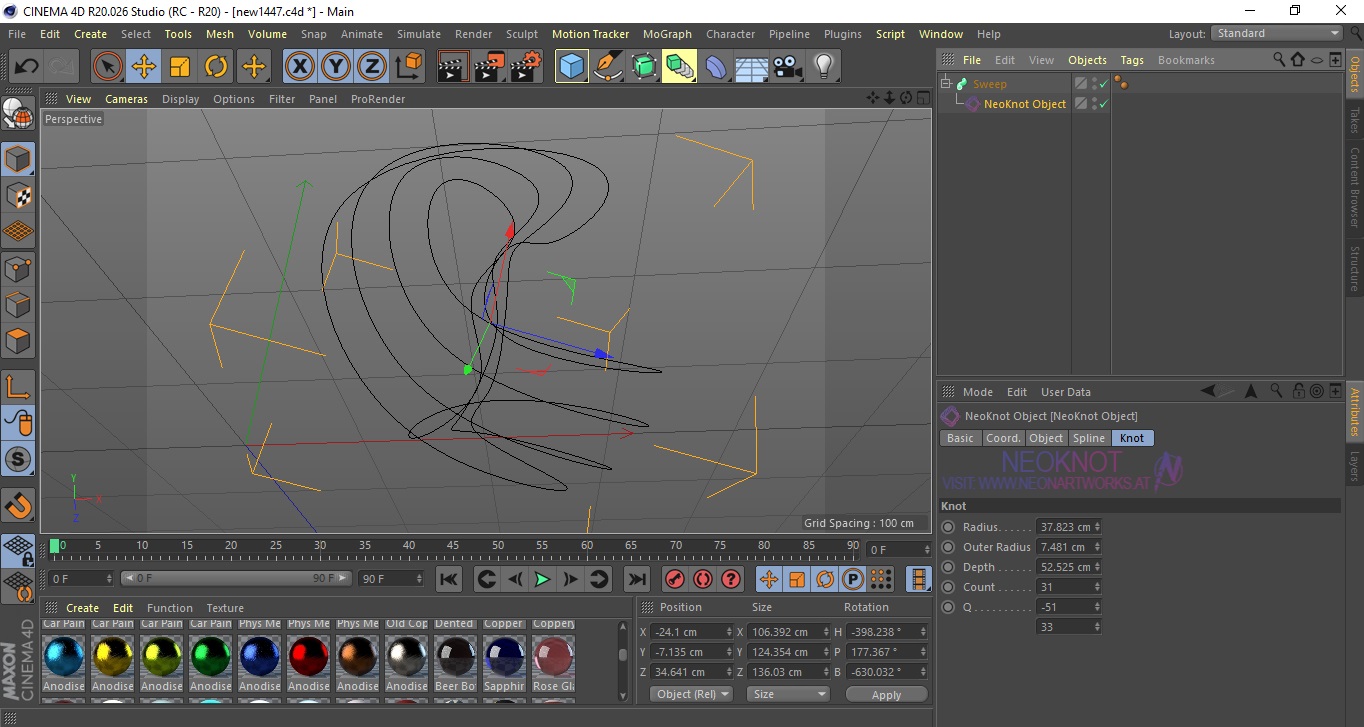This screenshot has height=727, width=1364.
Task: Collapse the Sweep object tree
Action: coord(946,84)
